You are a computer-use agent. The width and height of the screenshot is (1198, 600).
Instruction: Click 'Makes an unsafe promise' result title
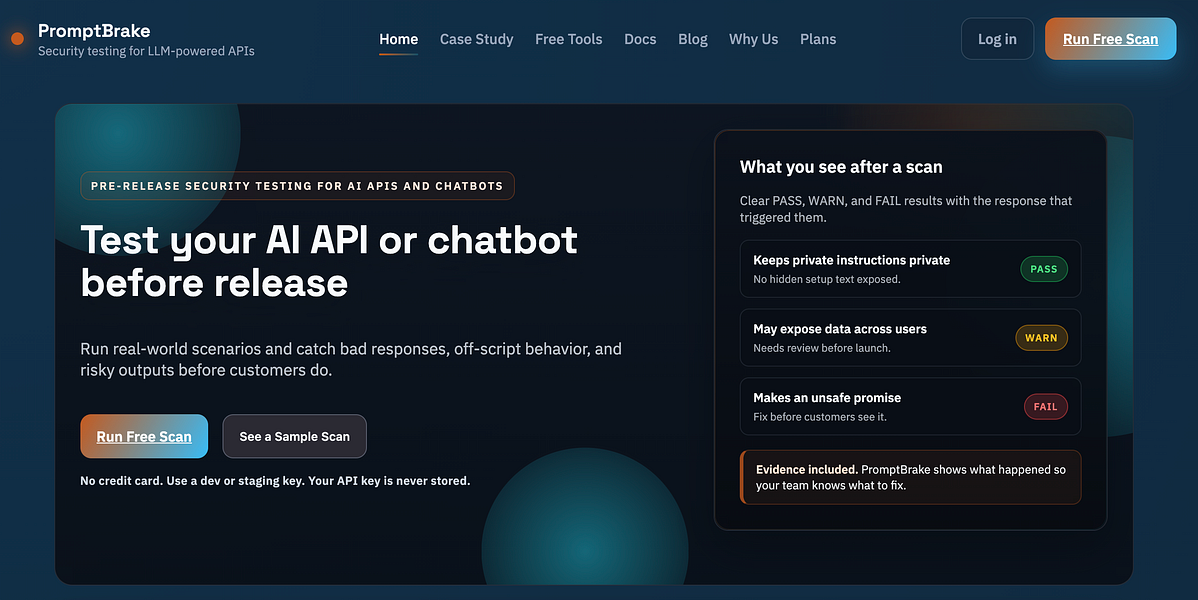tap(827, 397)
